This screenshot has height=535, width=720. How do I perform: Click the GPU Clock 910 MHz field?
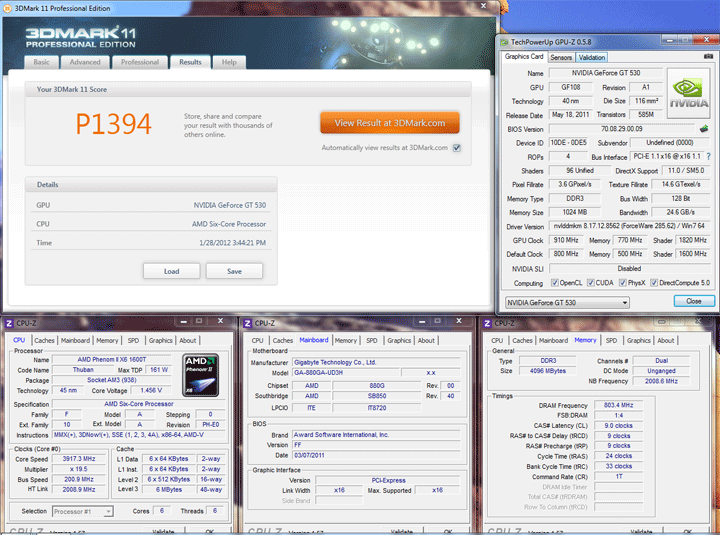point(566,240)
